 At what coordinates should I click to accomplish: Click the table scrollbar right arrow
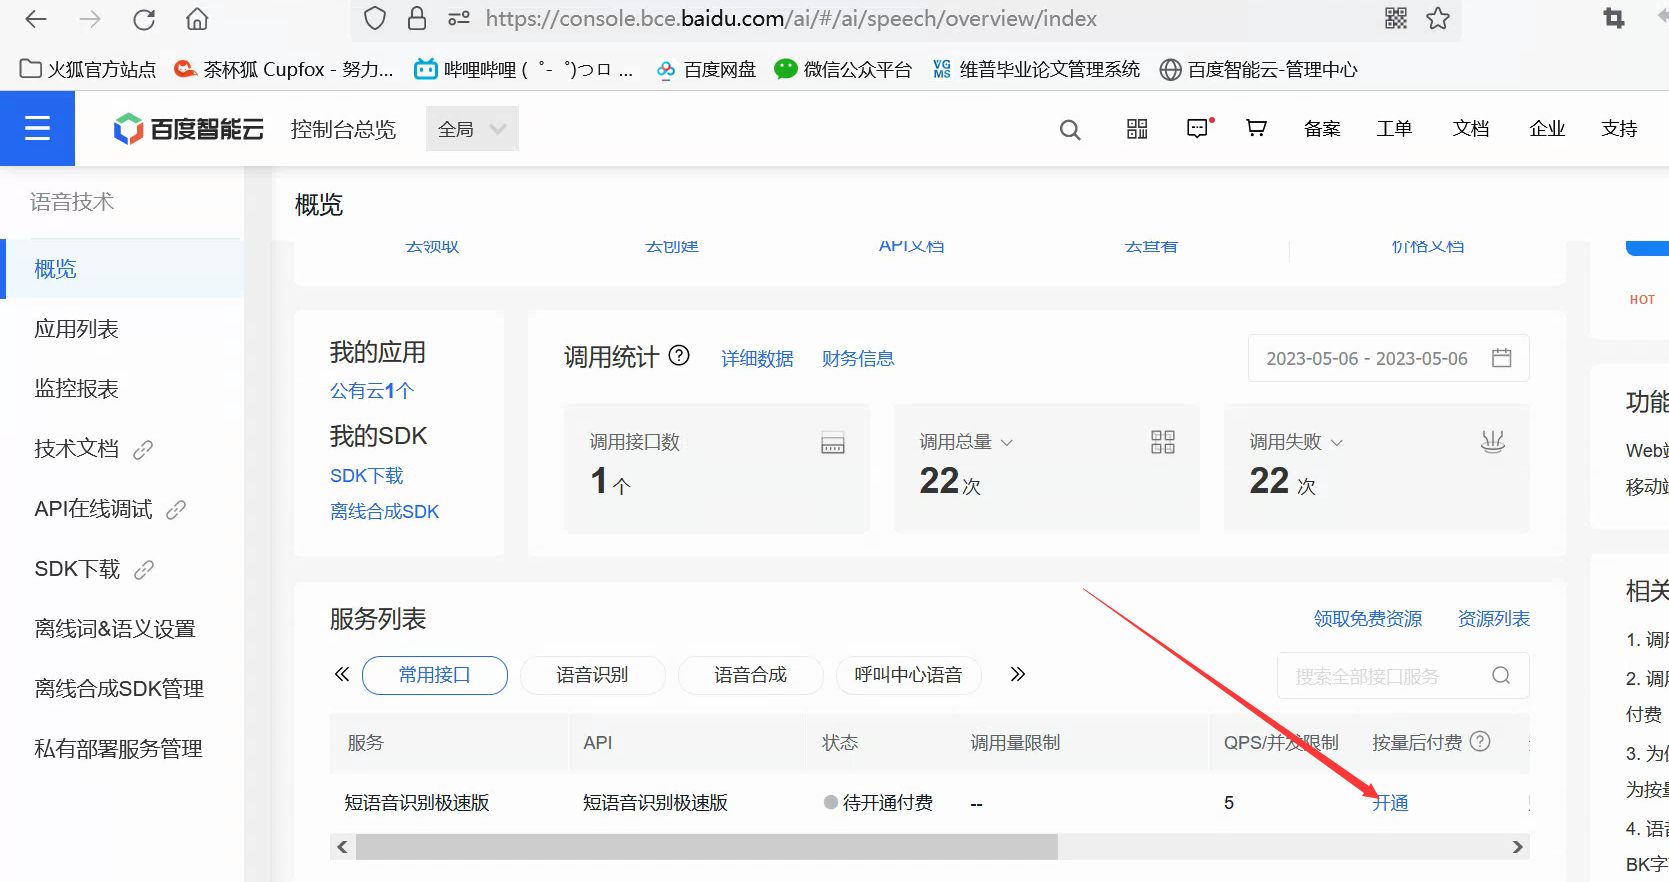coord(1517,847)
